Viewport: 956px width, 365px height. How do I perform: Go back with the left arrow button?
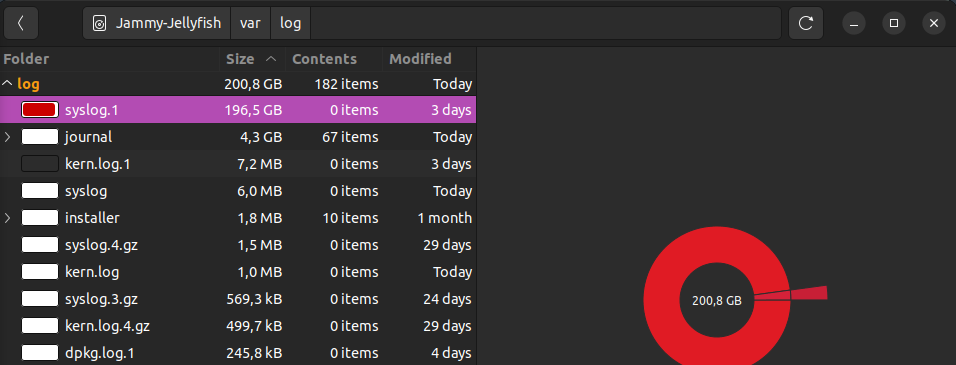click(x=21, y=23)
